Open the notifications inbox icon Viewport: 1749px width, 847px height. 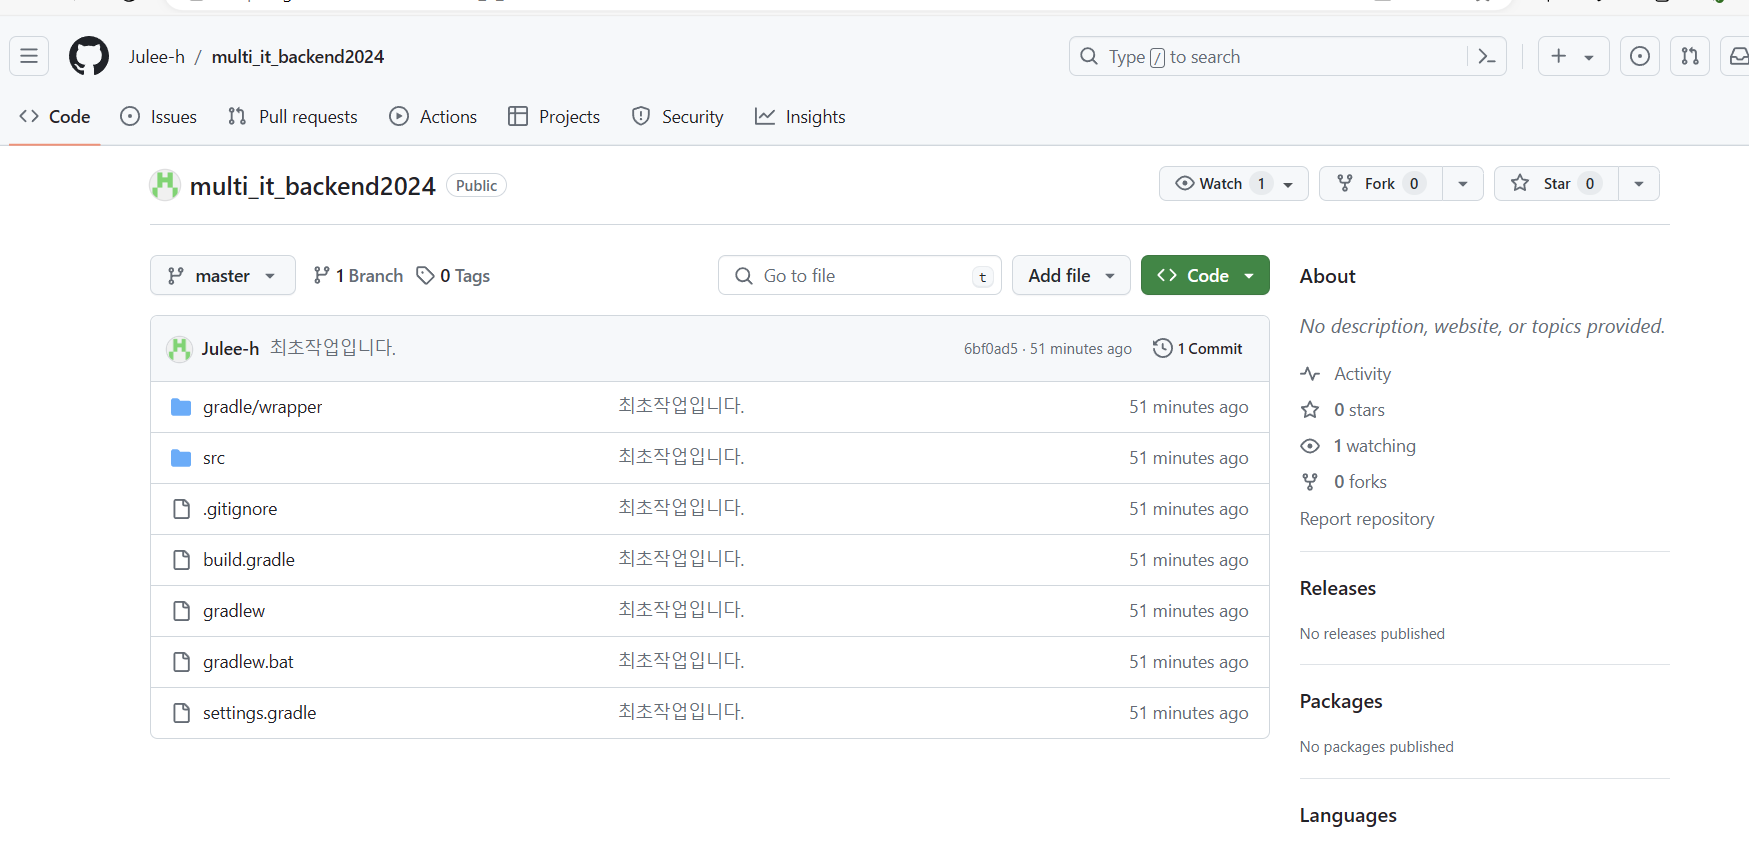(1738, 56)
